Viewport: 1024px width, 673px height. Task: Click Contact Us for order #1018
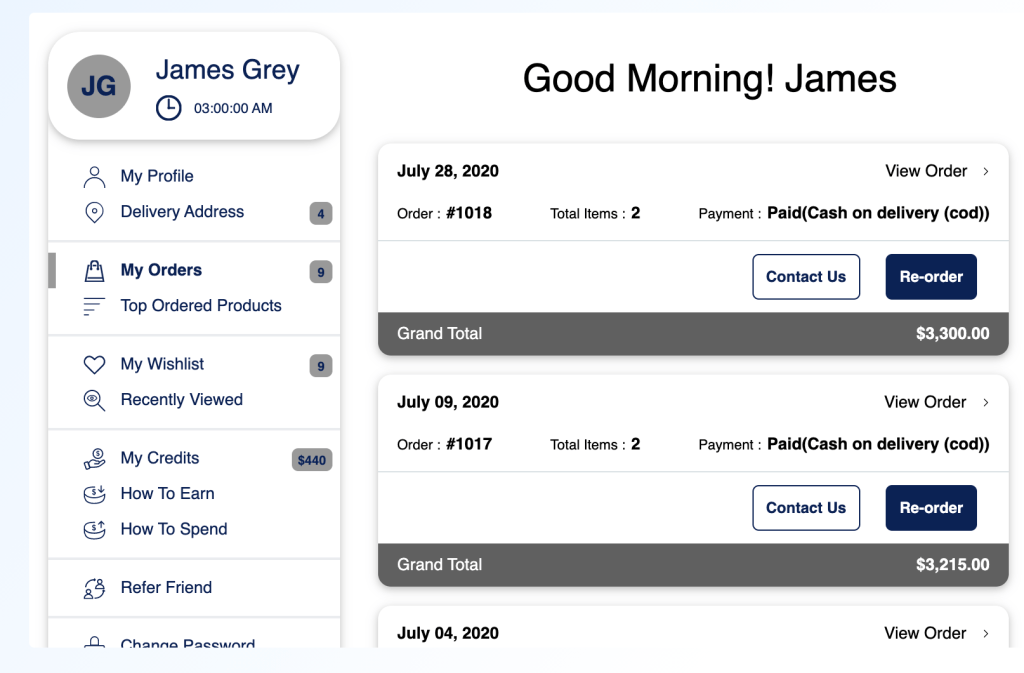click(x=806, y=277)
